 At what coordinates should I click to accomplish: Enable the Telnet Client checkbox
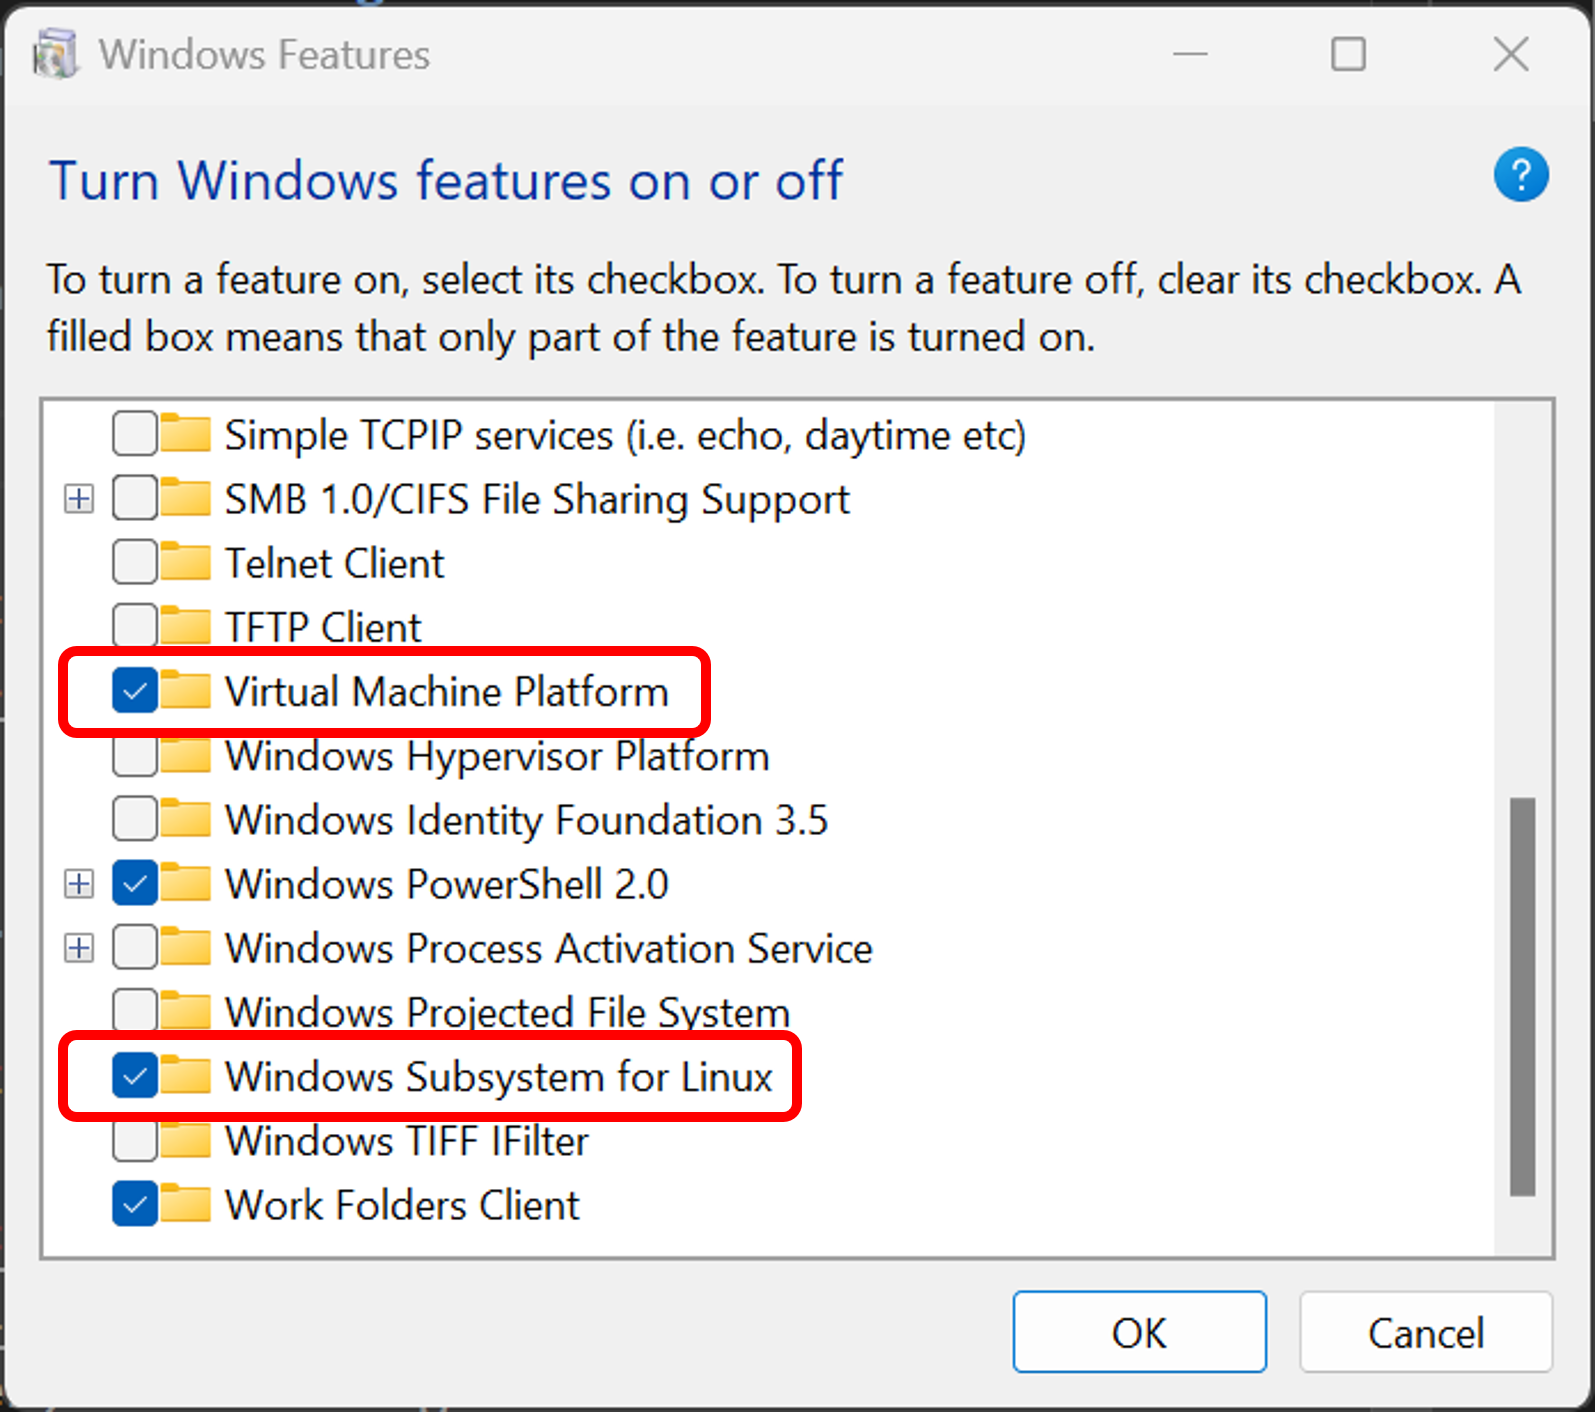[x=135, y=562]
